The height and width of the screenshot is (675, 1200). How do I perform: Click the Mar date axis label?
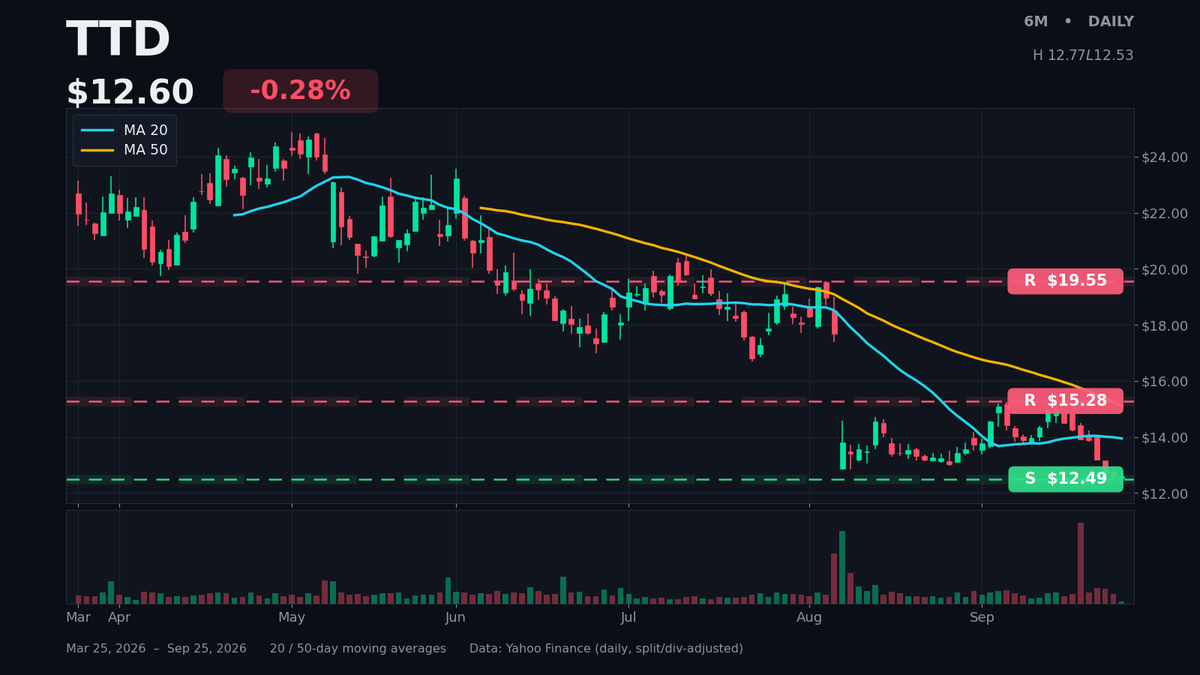(78, 618)
